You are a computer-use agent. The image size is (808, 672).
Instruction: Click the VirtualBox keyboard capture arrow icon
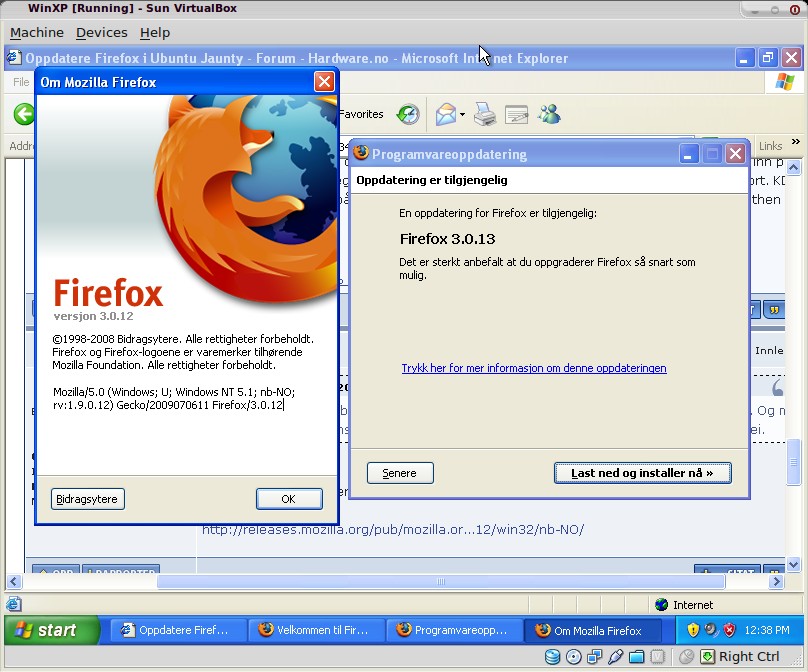[x=708, y=657]
